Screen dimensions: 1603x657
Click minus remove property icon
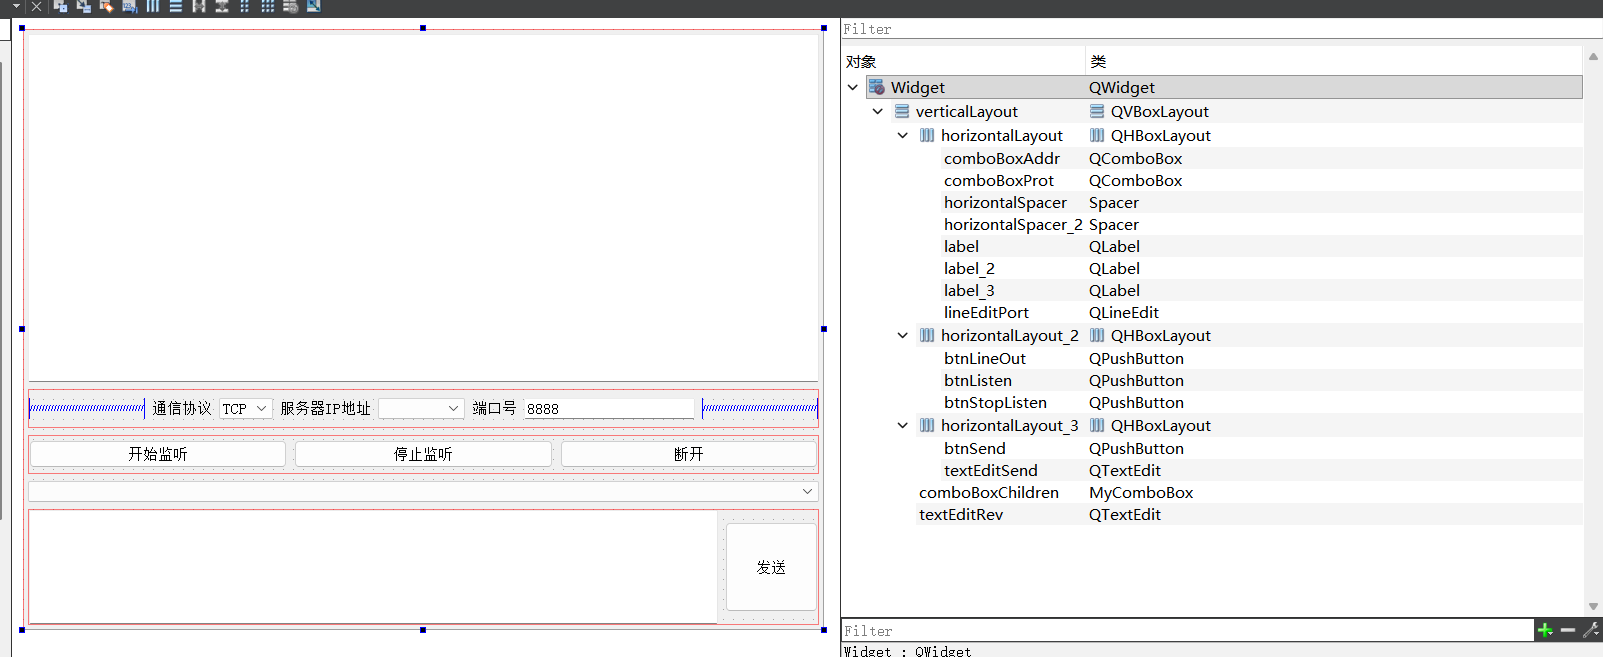[1568, 630]
